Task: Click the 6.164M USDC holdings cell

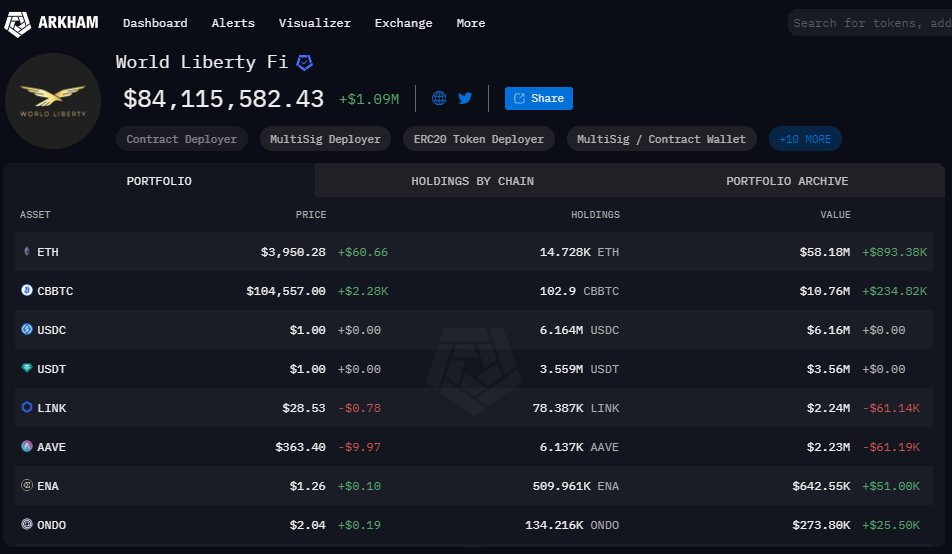Action: pos(579,330)
